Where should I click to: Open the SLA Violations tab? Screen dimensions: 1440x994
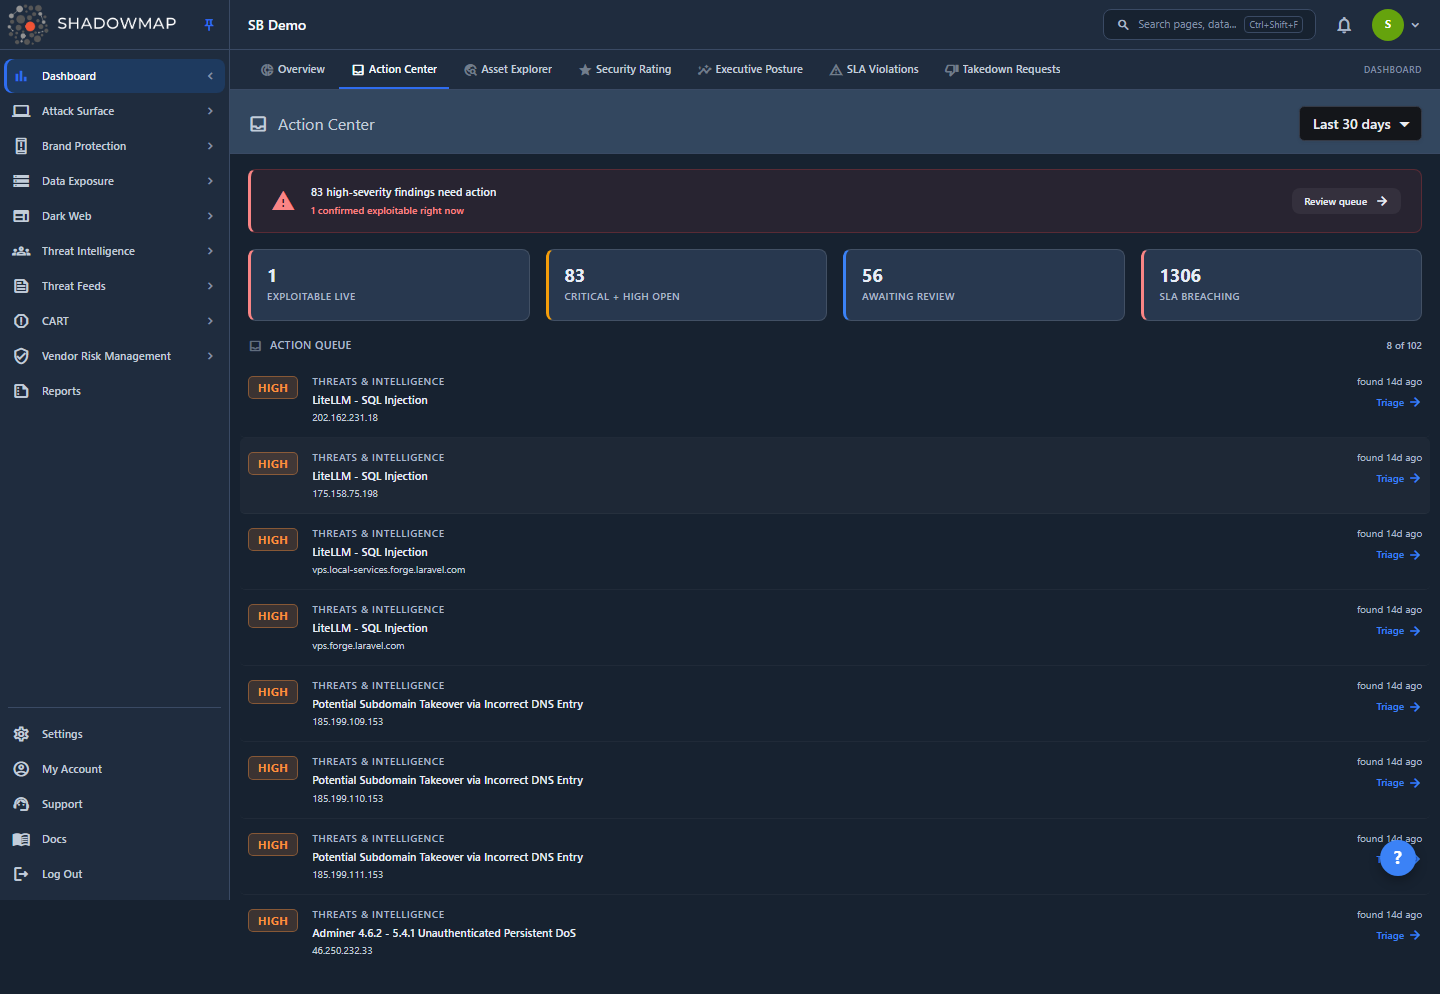pyautogui.click(x=874, y=70)
